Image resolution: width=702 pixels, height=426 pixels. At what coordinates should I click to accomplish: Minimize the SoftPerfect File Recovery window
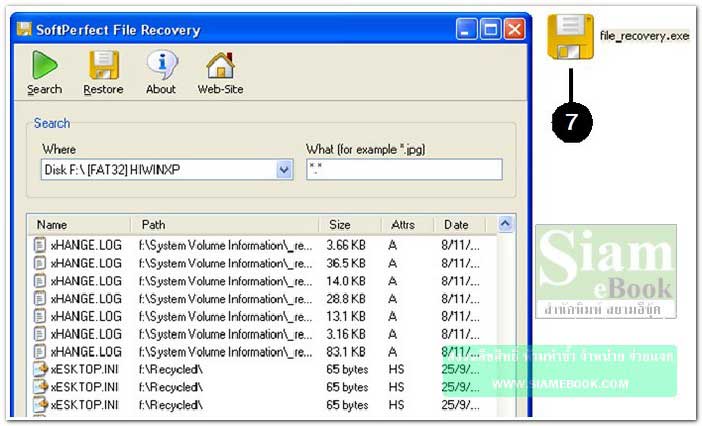coord(467,30)
